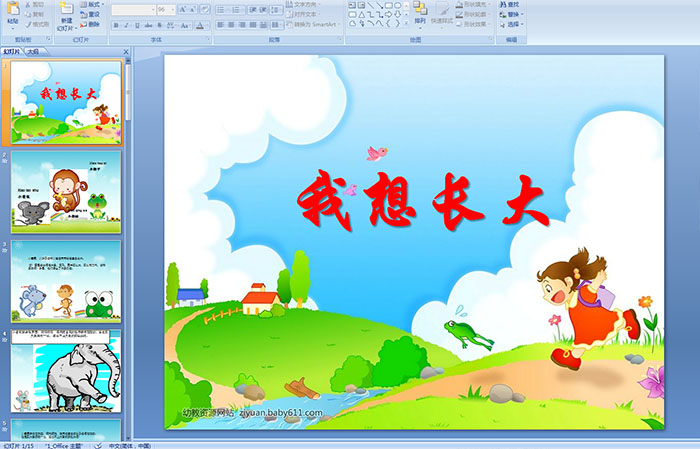The height and width of the screenshot is (449, 700).
Task: Open the Replace (替换) dropdown
Action: pos(512,14)
